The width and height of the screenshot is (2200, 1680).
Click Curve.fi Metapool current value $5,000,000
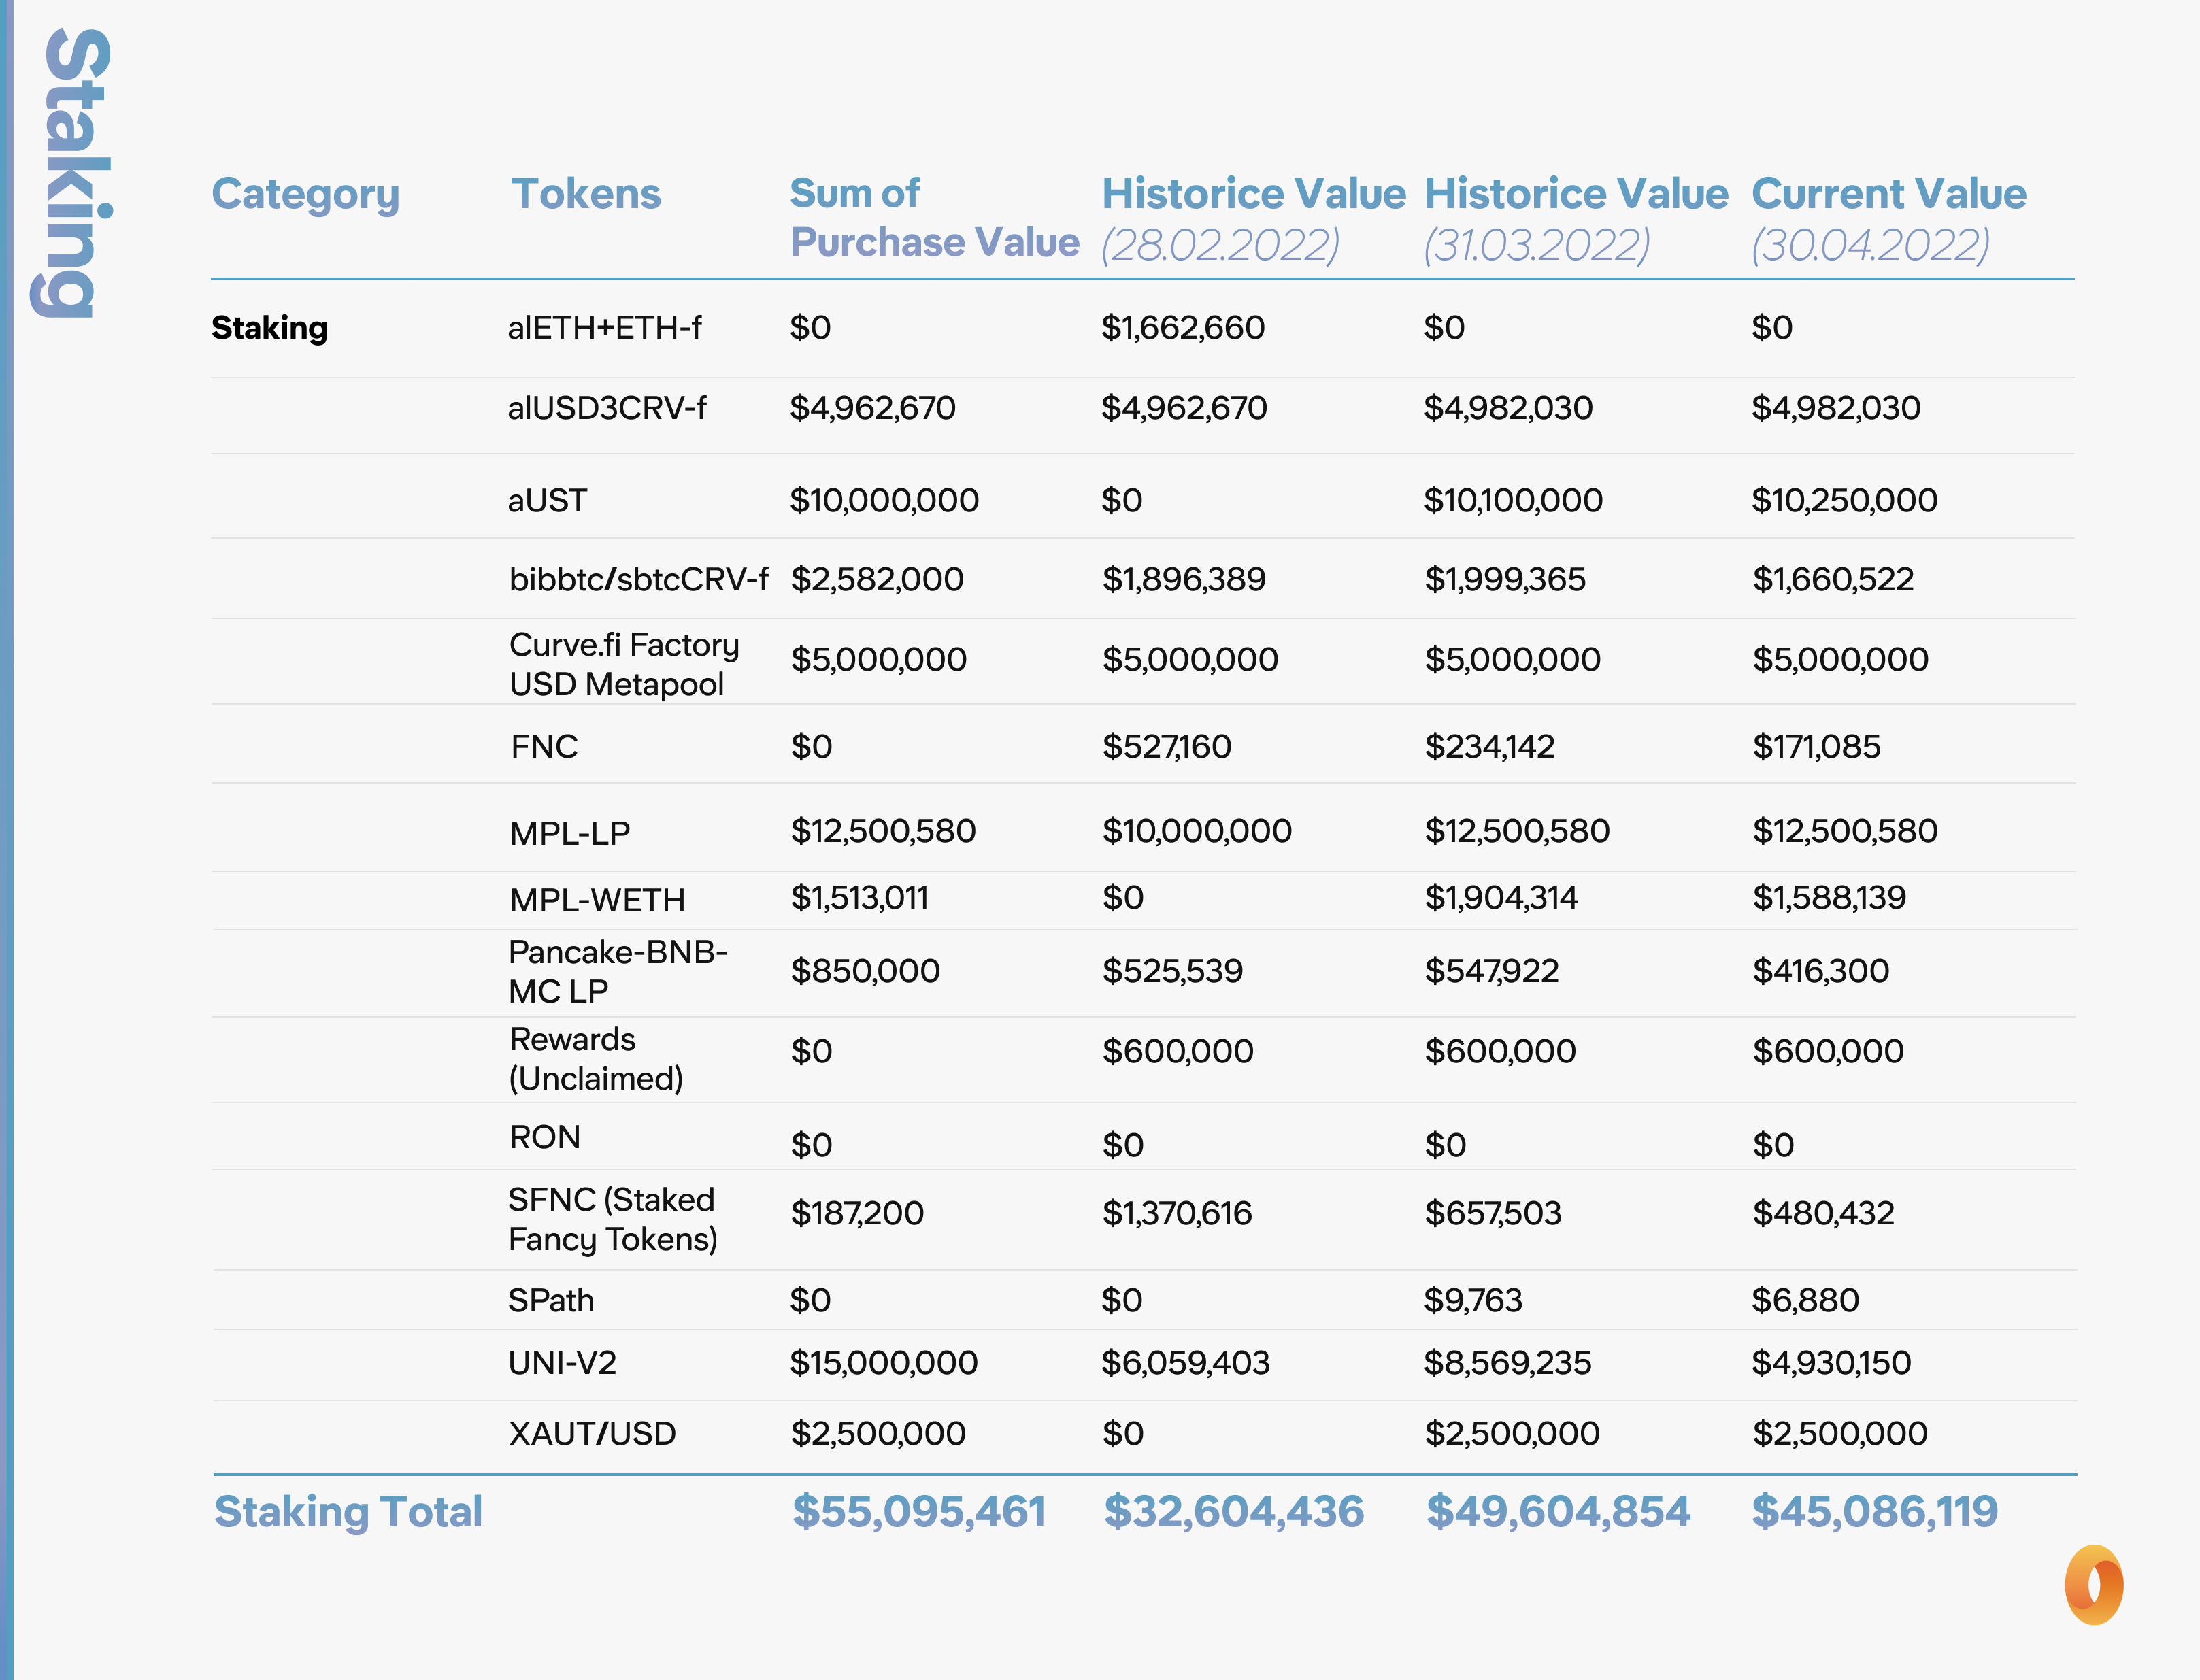(x=1840, y=659)
